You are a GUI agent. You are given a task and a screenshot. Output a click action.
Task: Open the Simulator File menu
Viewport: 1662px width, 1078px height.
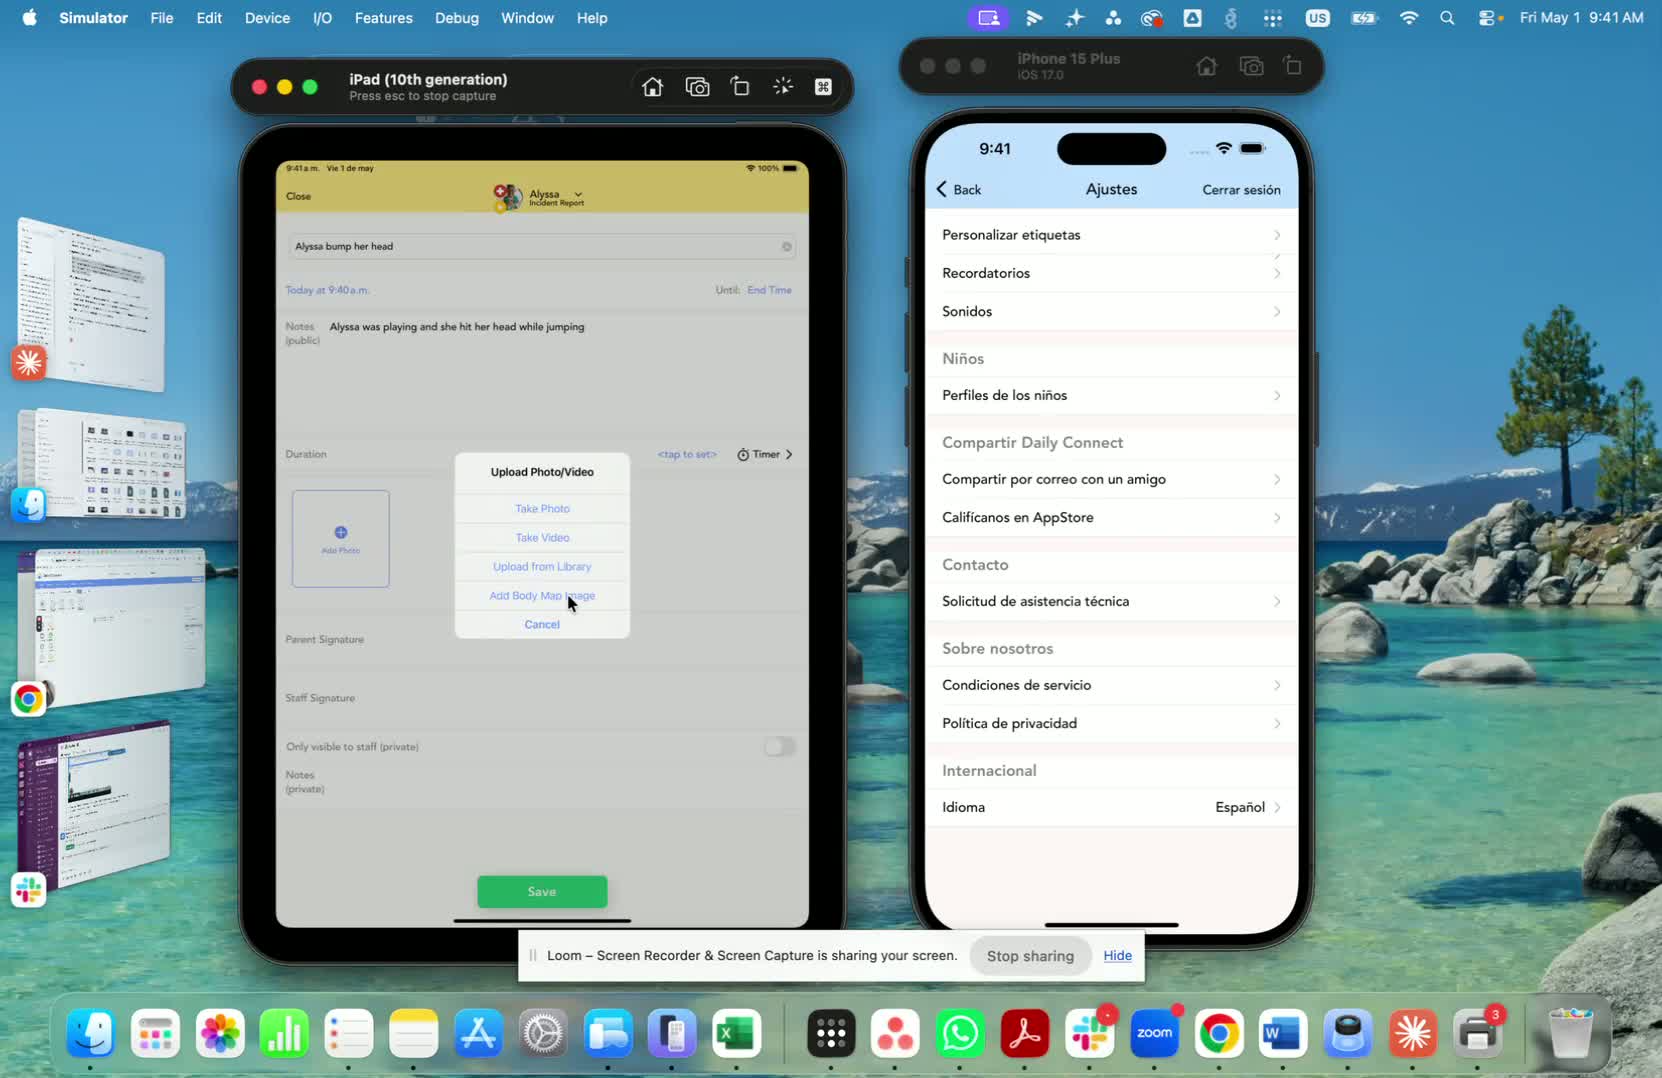(162, 18)
